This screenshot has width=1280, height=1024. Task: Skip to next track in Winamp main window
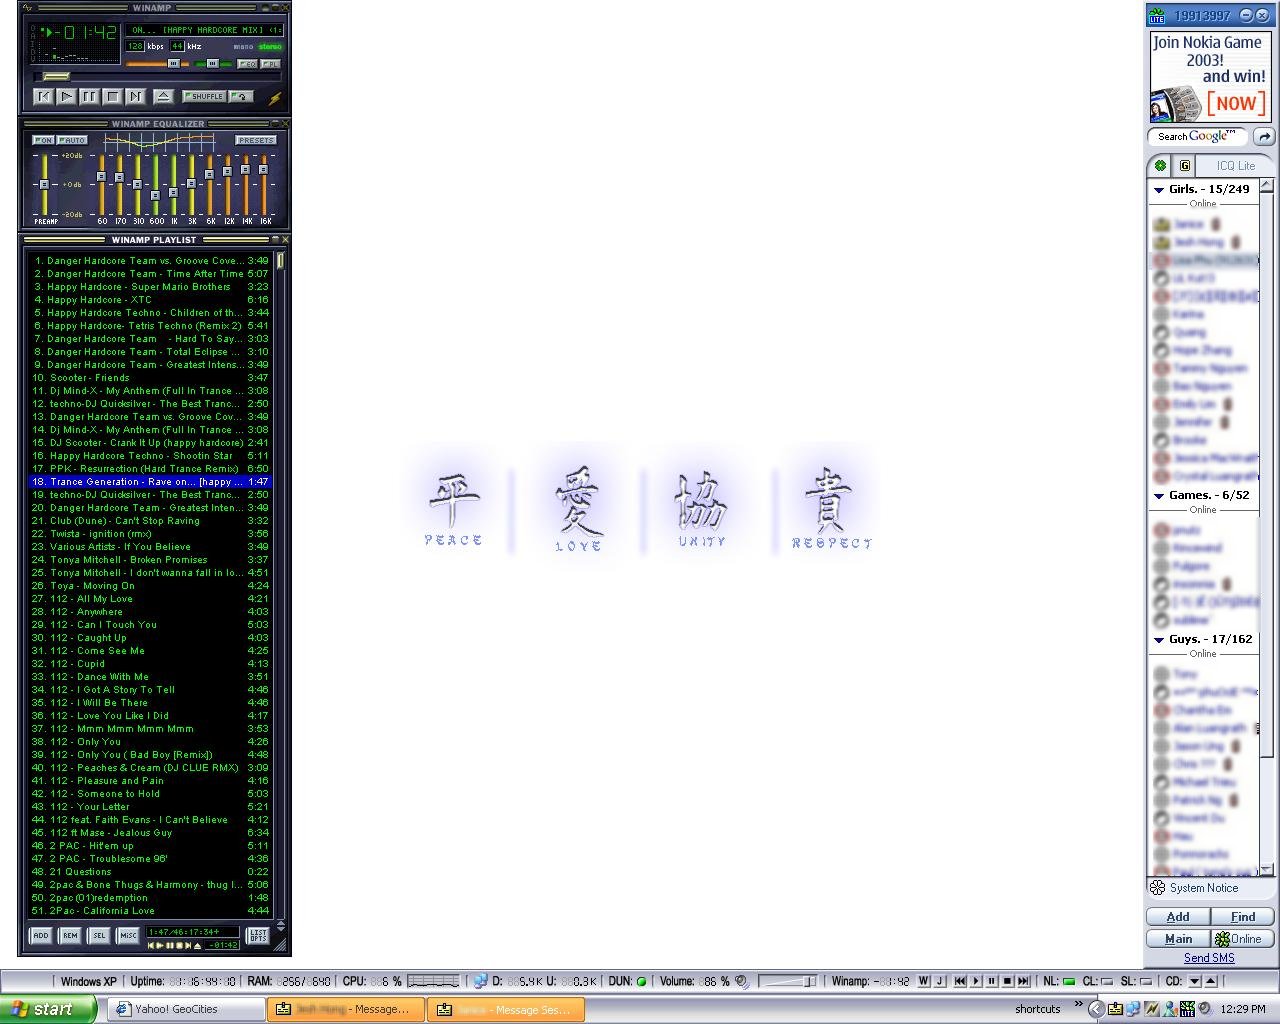135,96
